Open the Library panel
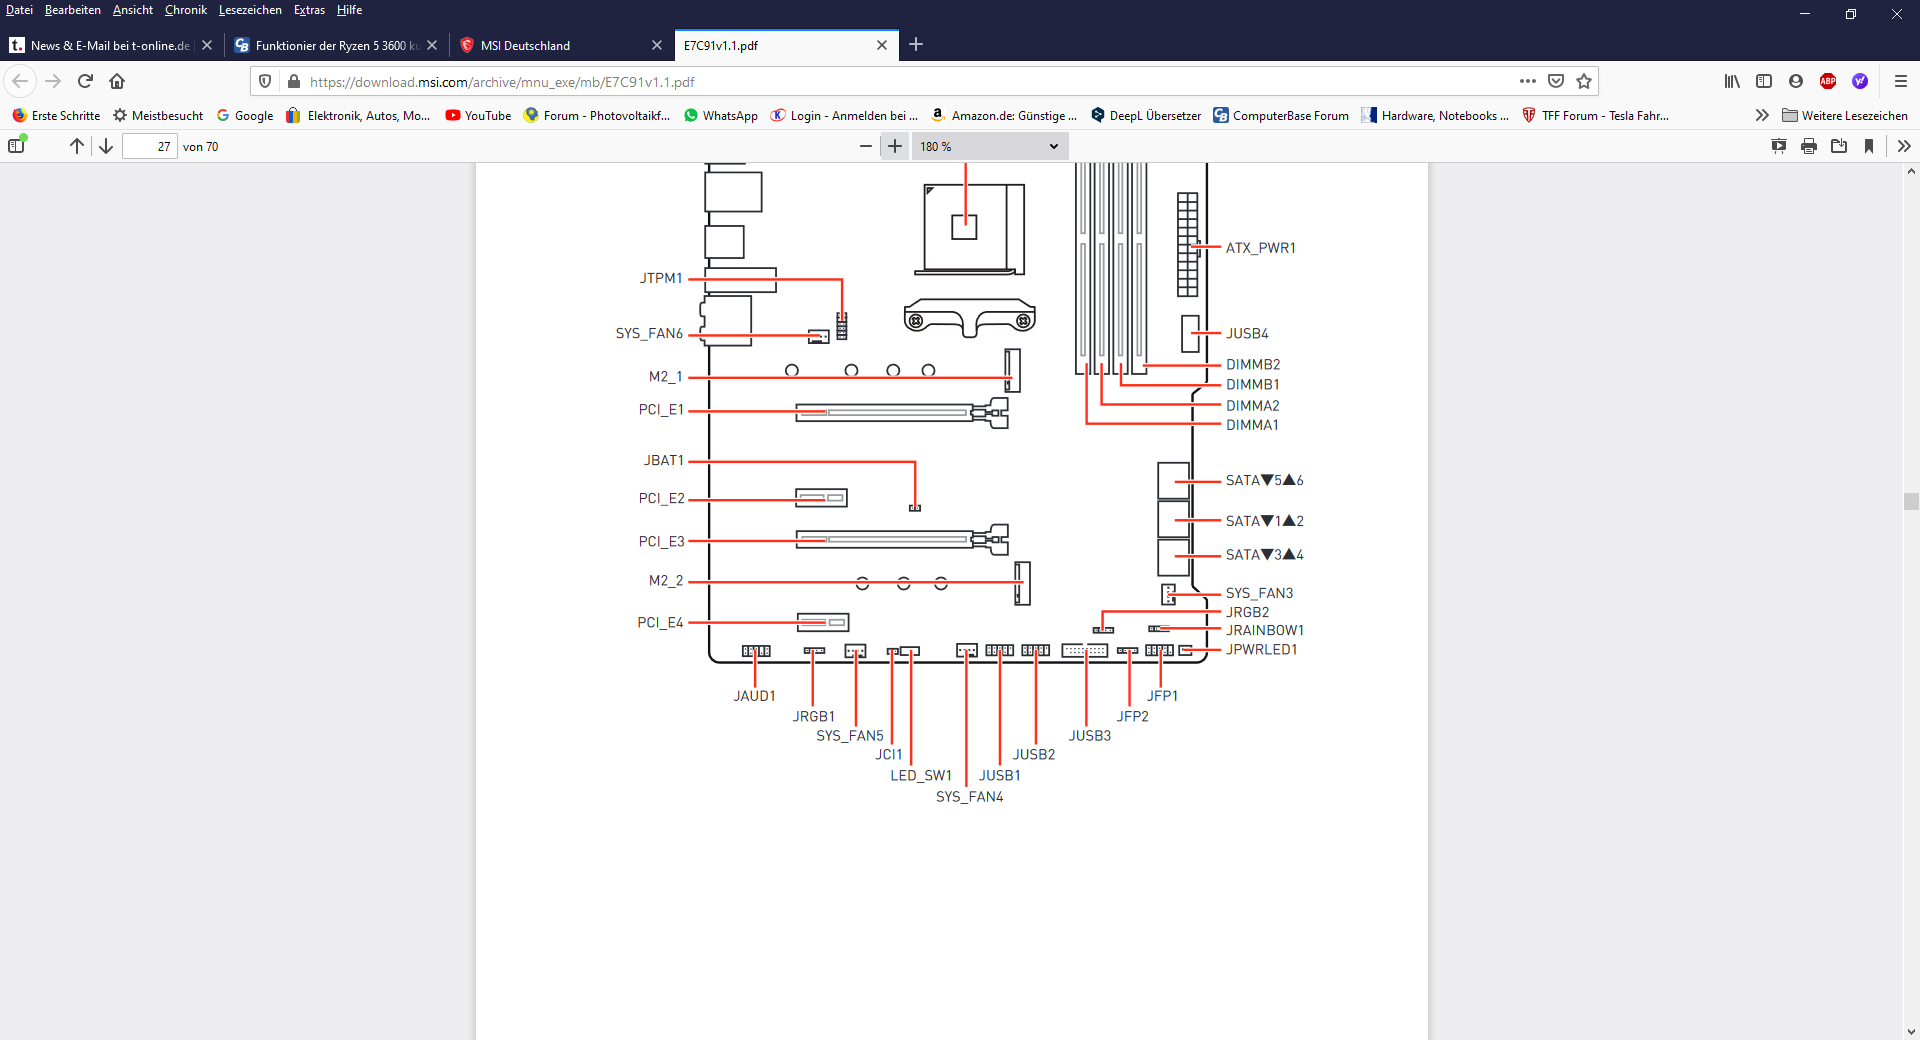The width and height of the screenshot is (1920, 1040). coord(1732,81)
